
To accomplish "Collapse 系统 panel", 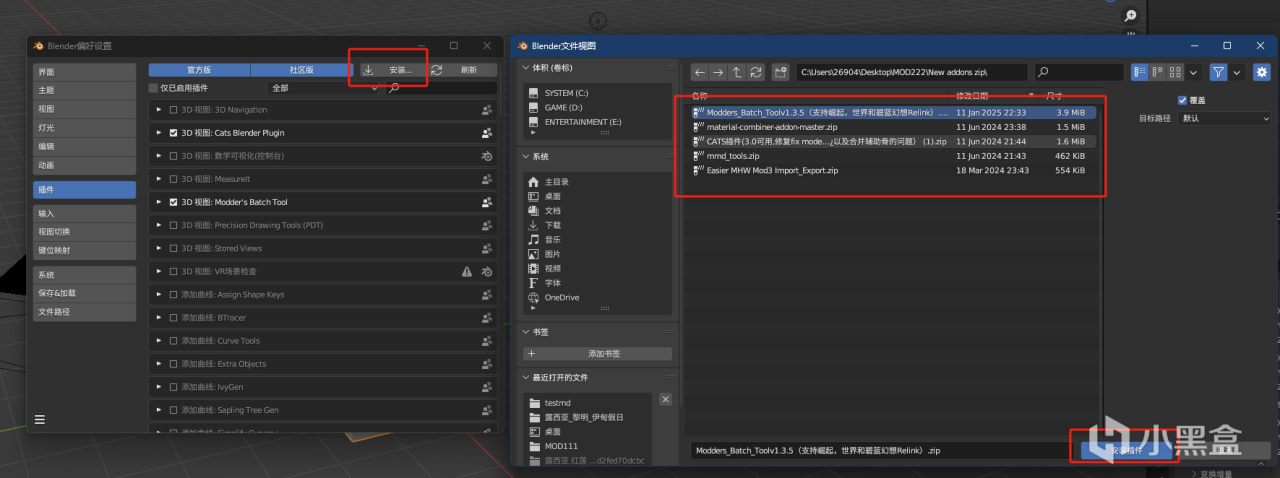I will [x=528, y=157].
